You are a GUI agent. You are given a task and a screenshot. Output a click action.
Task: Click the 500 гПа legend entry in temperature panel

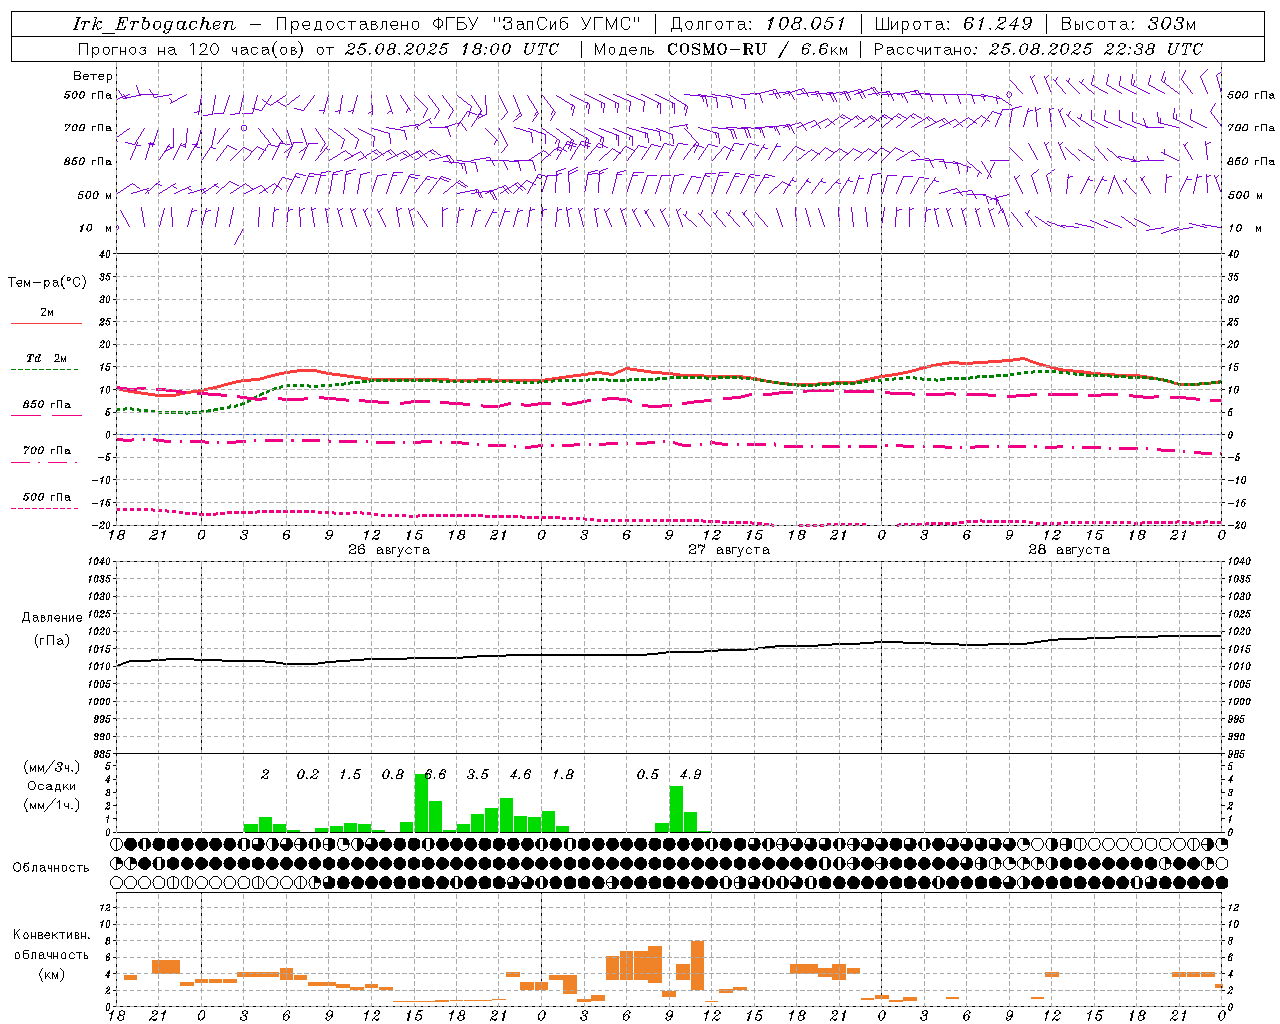tap(47, 497)
